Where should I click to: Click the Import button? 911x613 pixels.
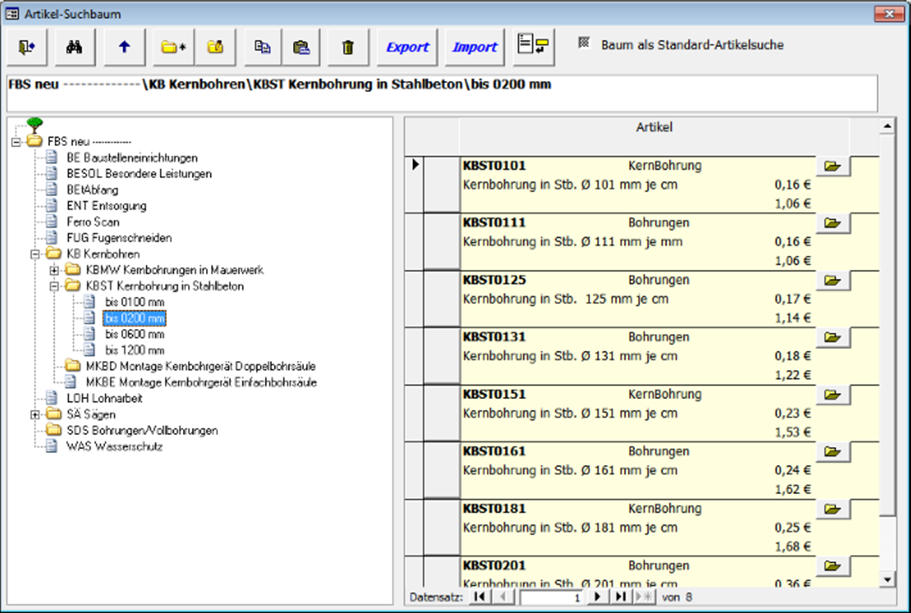point(475,47)
